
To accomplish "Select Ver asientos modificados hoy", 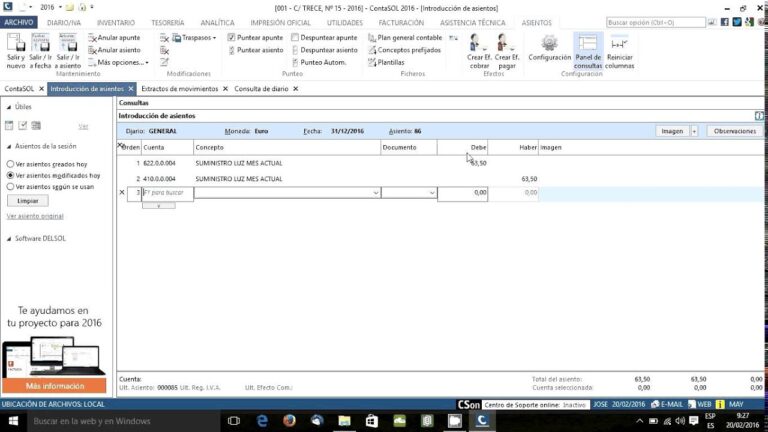I will (x=10, y=175).
